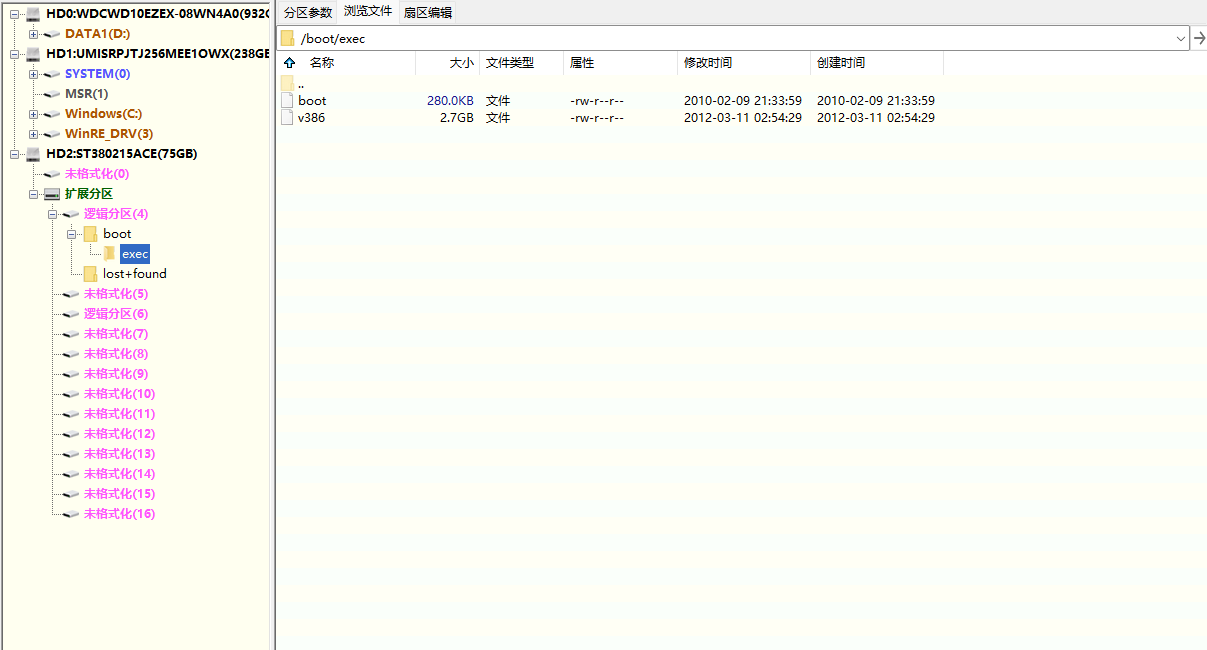Viewport: 1207px width, 650px height.
Task: Select the 扩展分区 extended partition icon
Action: coord(51,193)
